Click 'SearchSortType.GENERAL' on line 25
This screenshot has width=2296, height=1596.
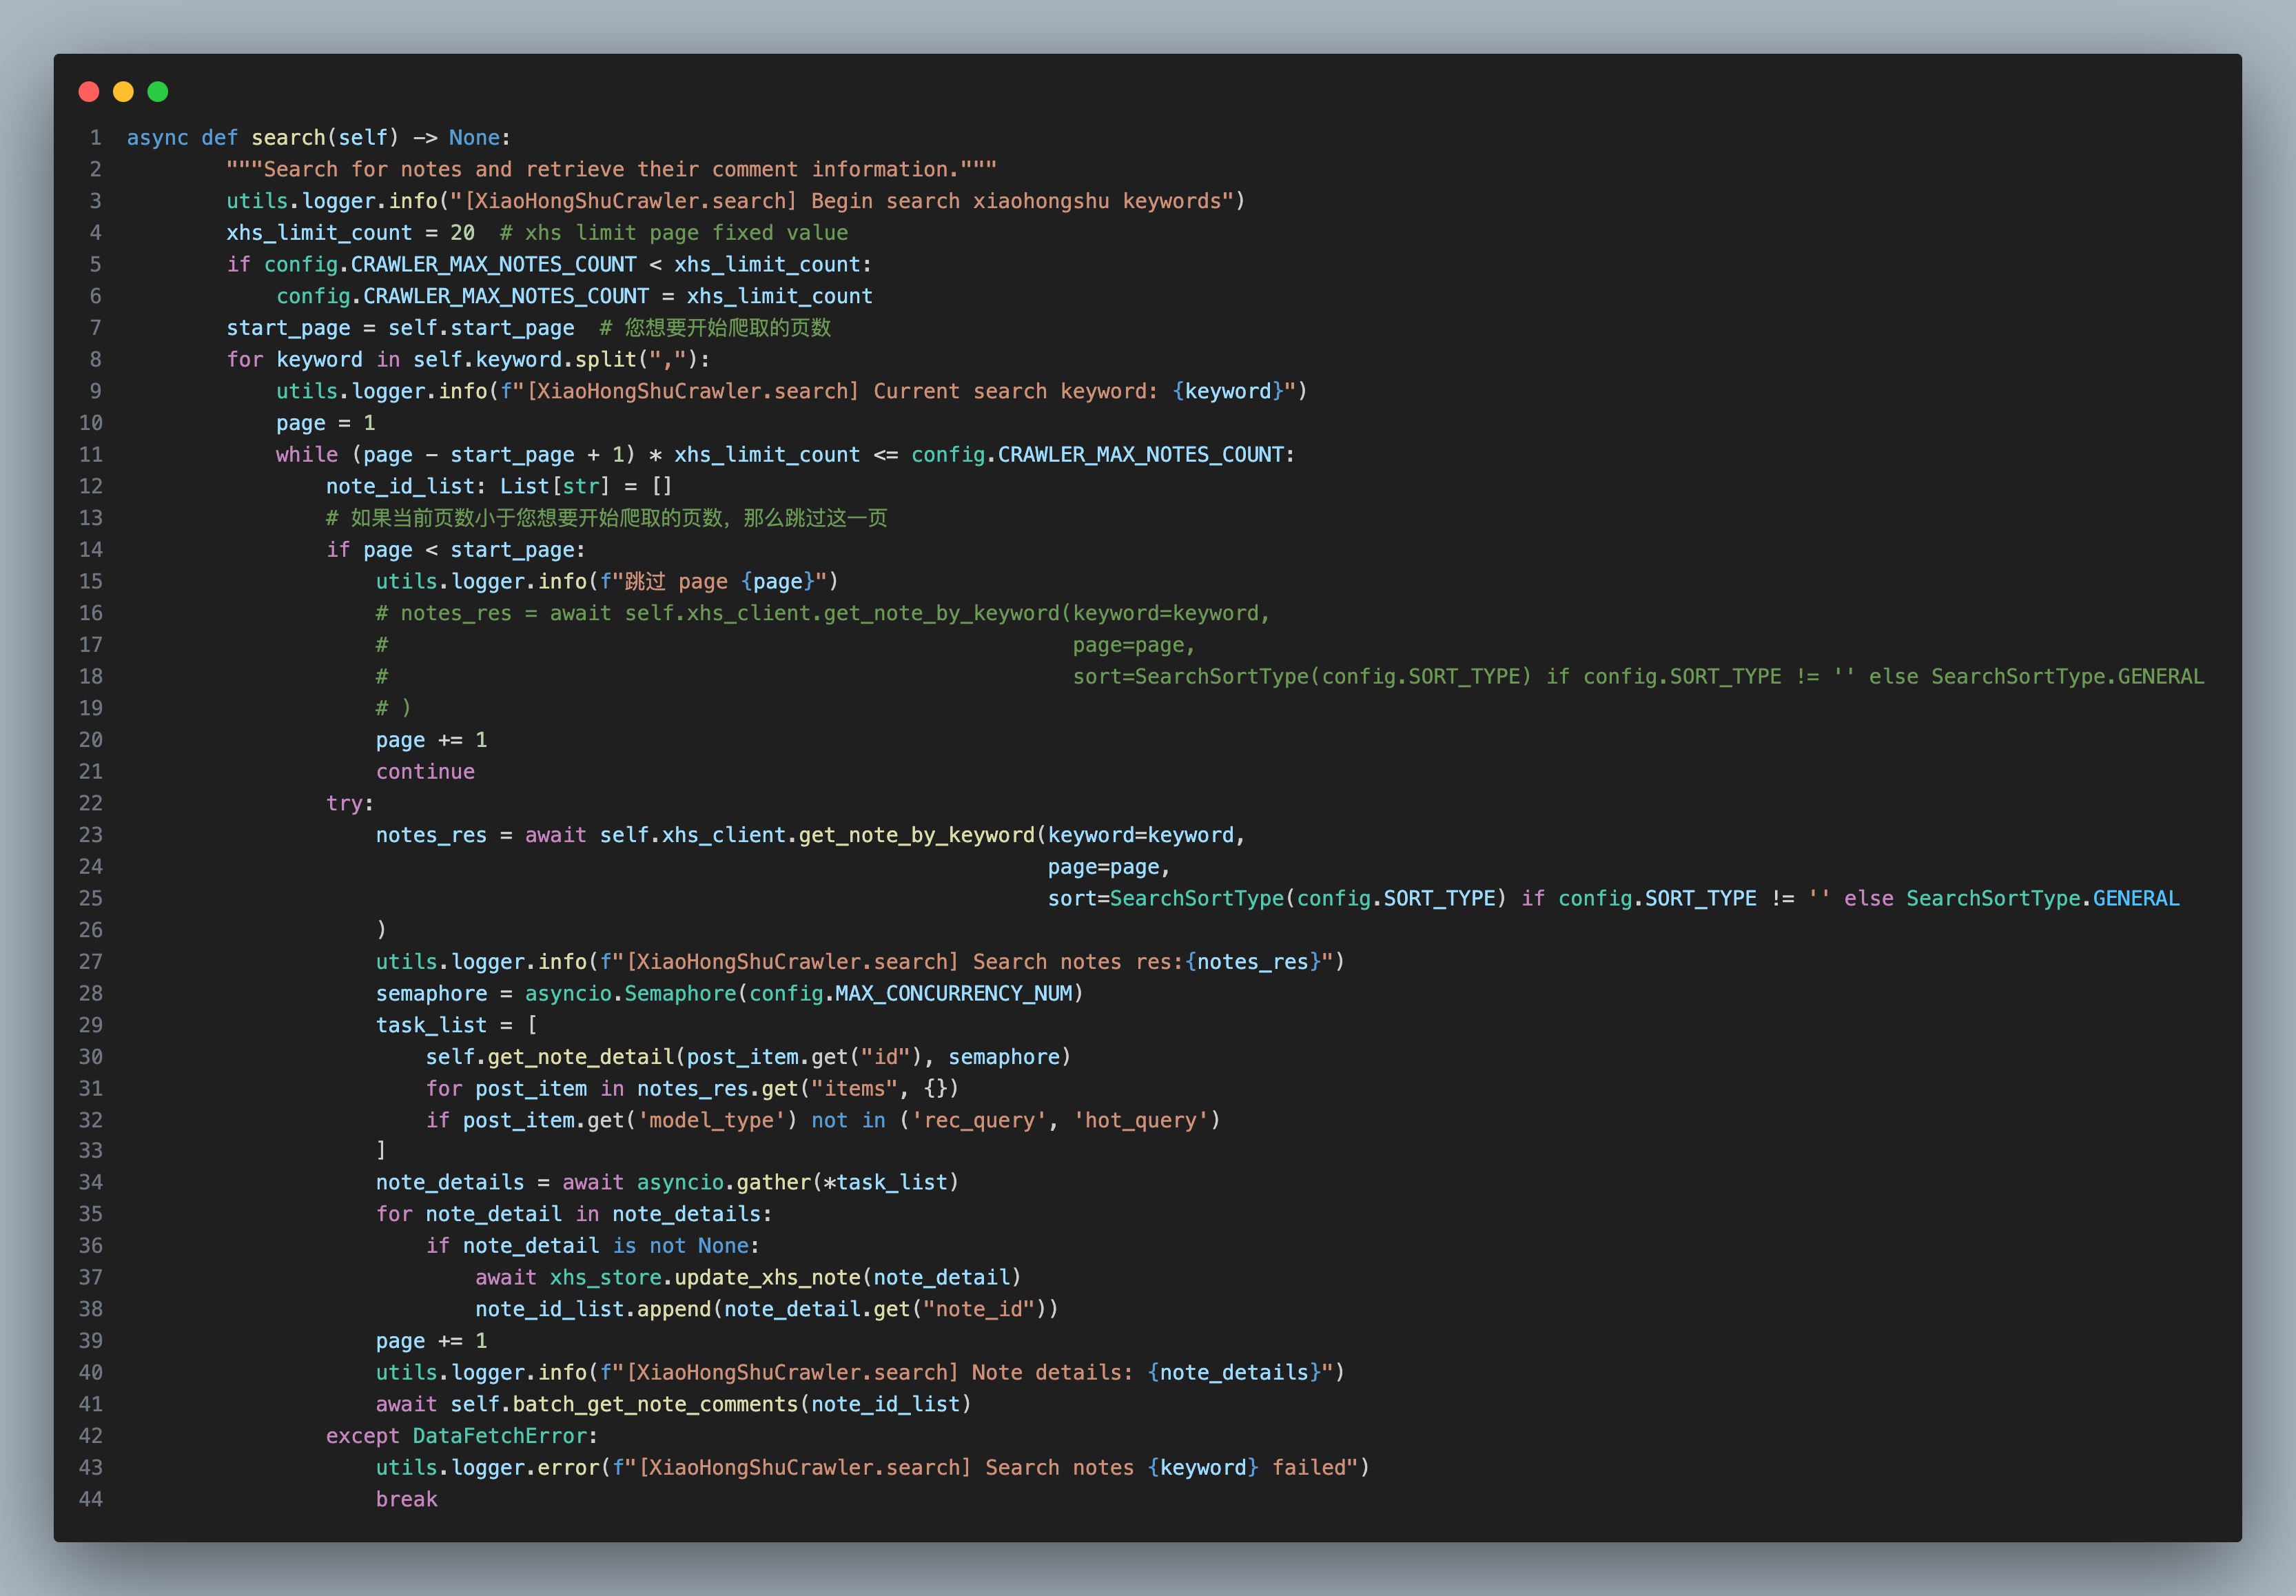pos(2042,899)
